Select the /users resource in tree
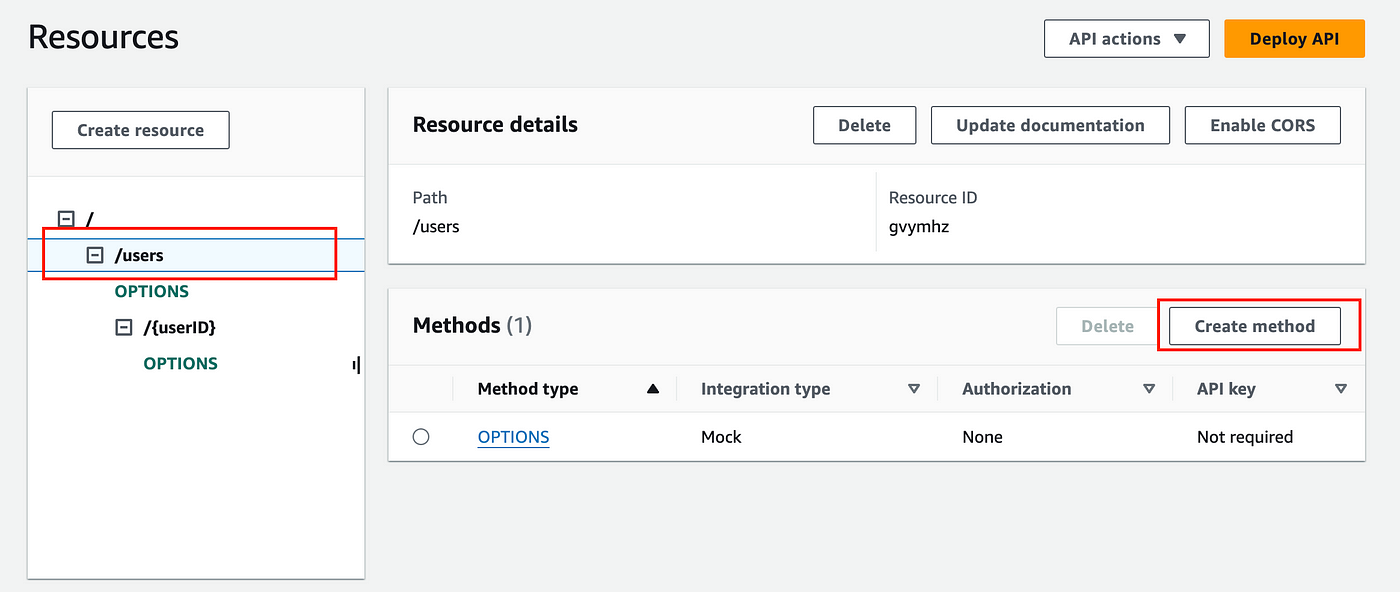Screen dimensions: 1400x592 coord(139,255)
